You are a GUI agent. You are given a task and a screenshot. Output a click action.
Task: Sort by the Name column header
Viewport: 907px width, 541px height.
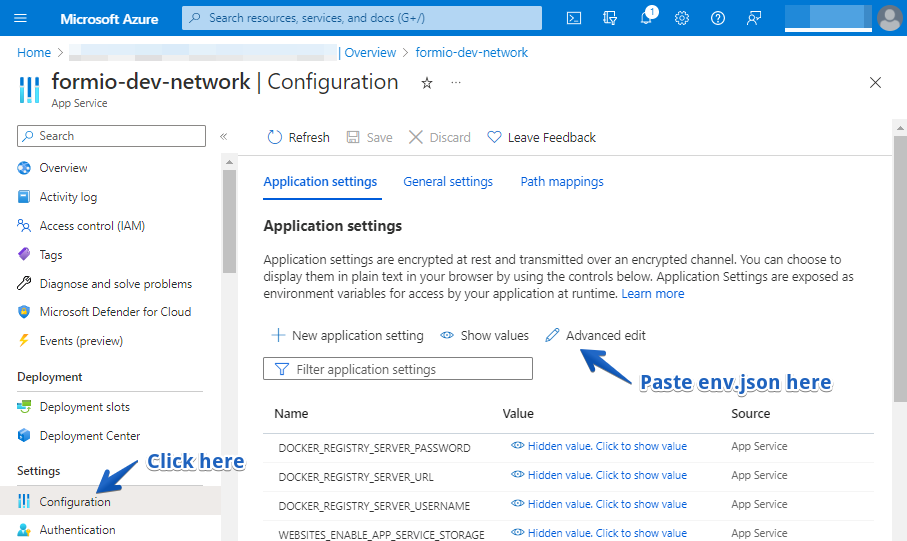click(291, 414)
